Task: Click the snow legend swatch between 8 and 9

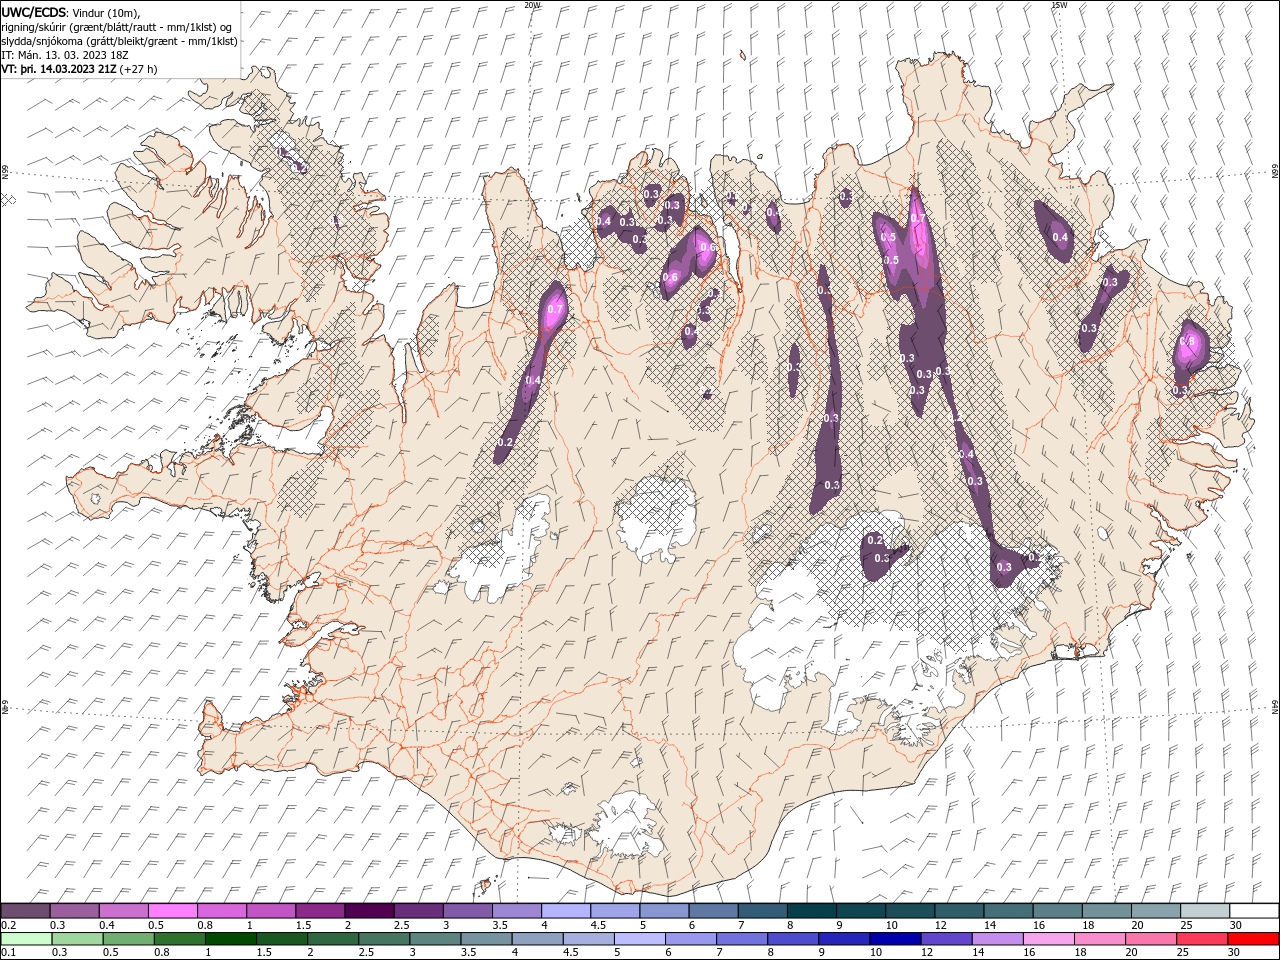Action: (811, 911)
